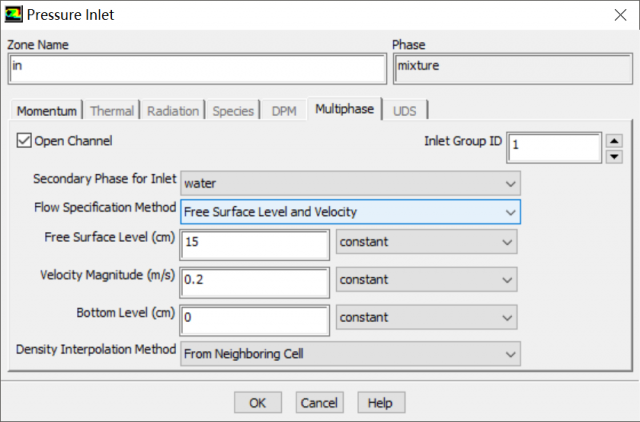Open Velocity Magnitude constant dropdown

pyautogui.click(x=427, y=280)
